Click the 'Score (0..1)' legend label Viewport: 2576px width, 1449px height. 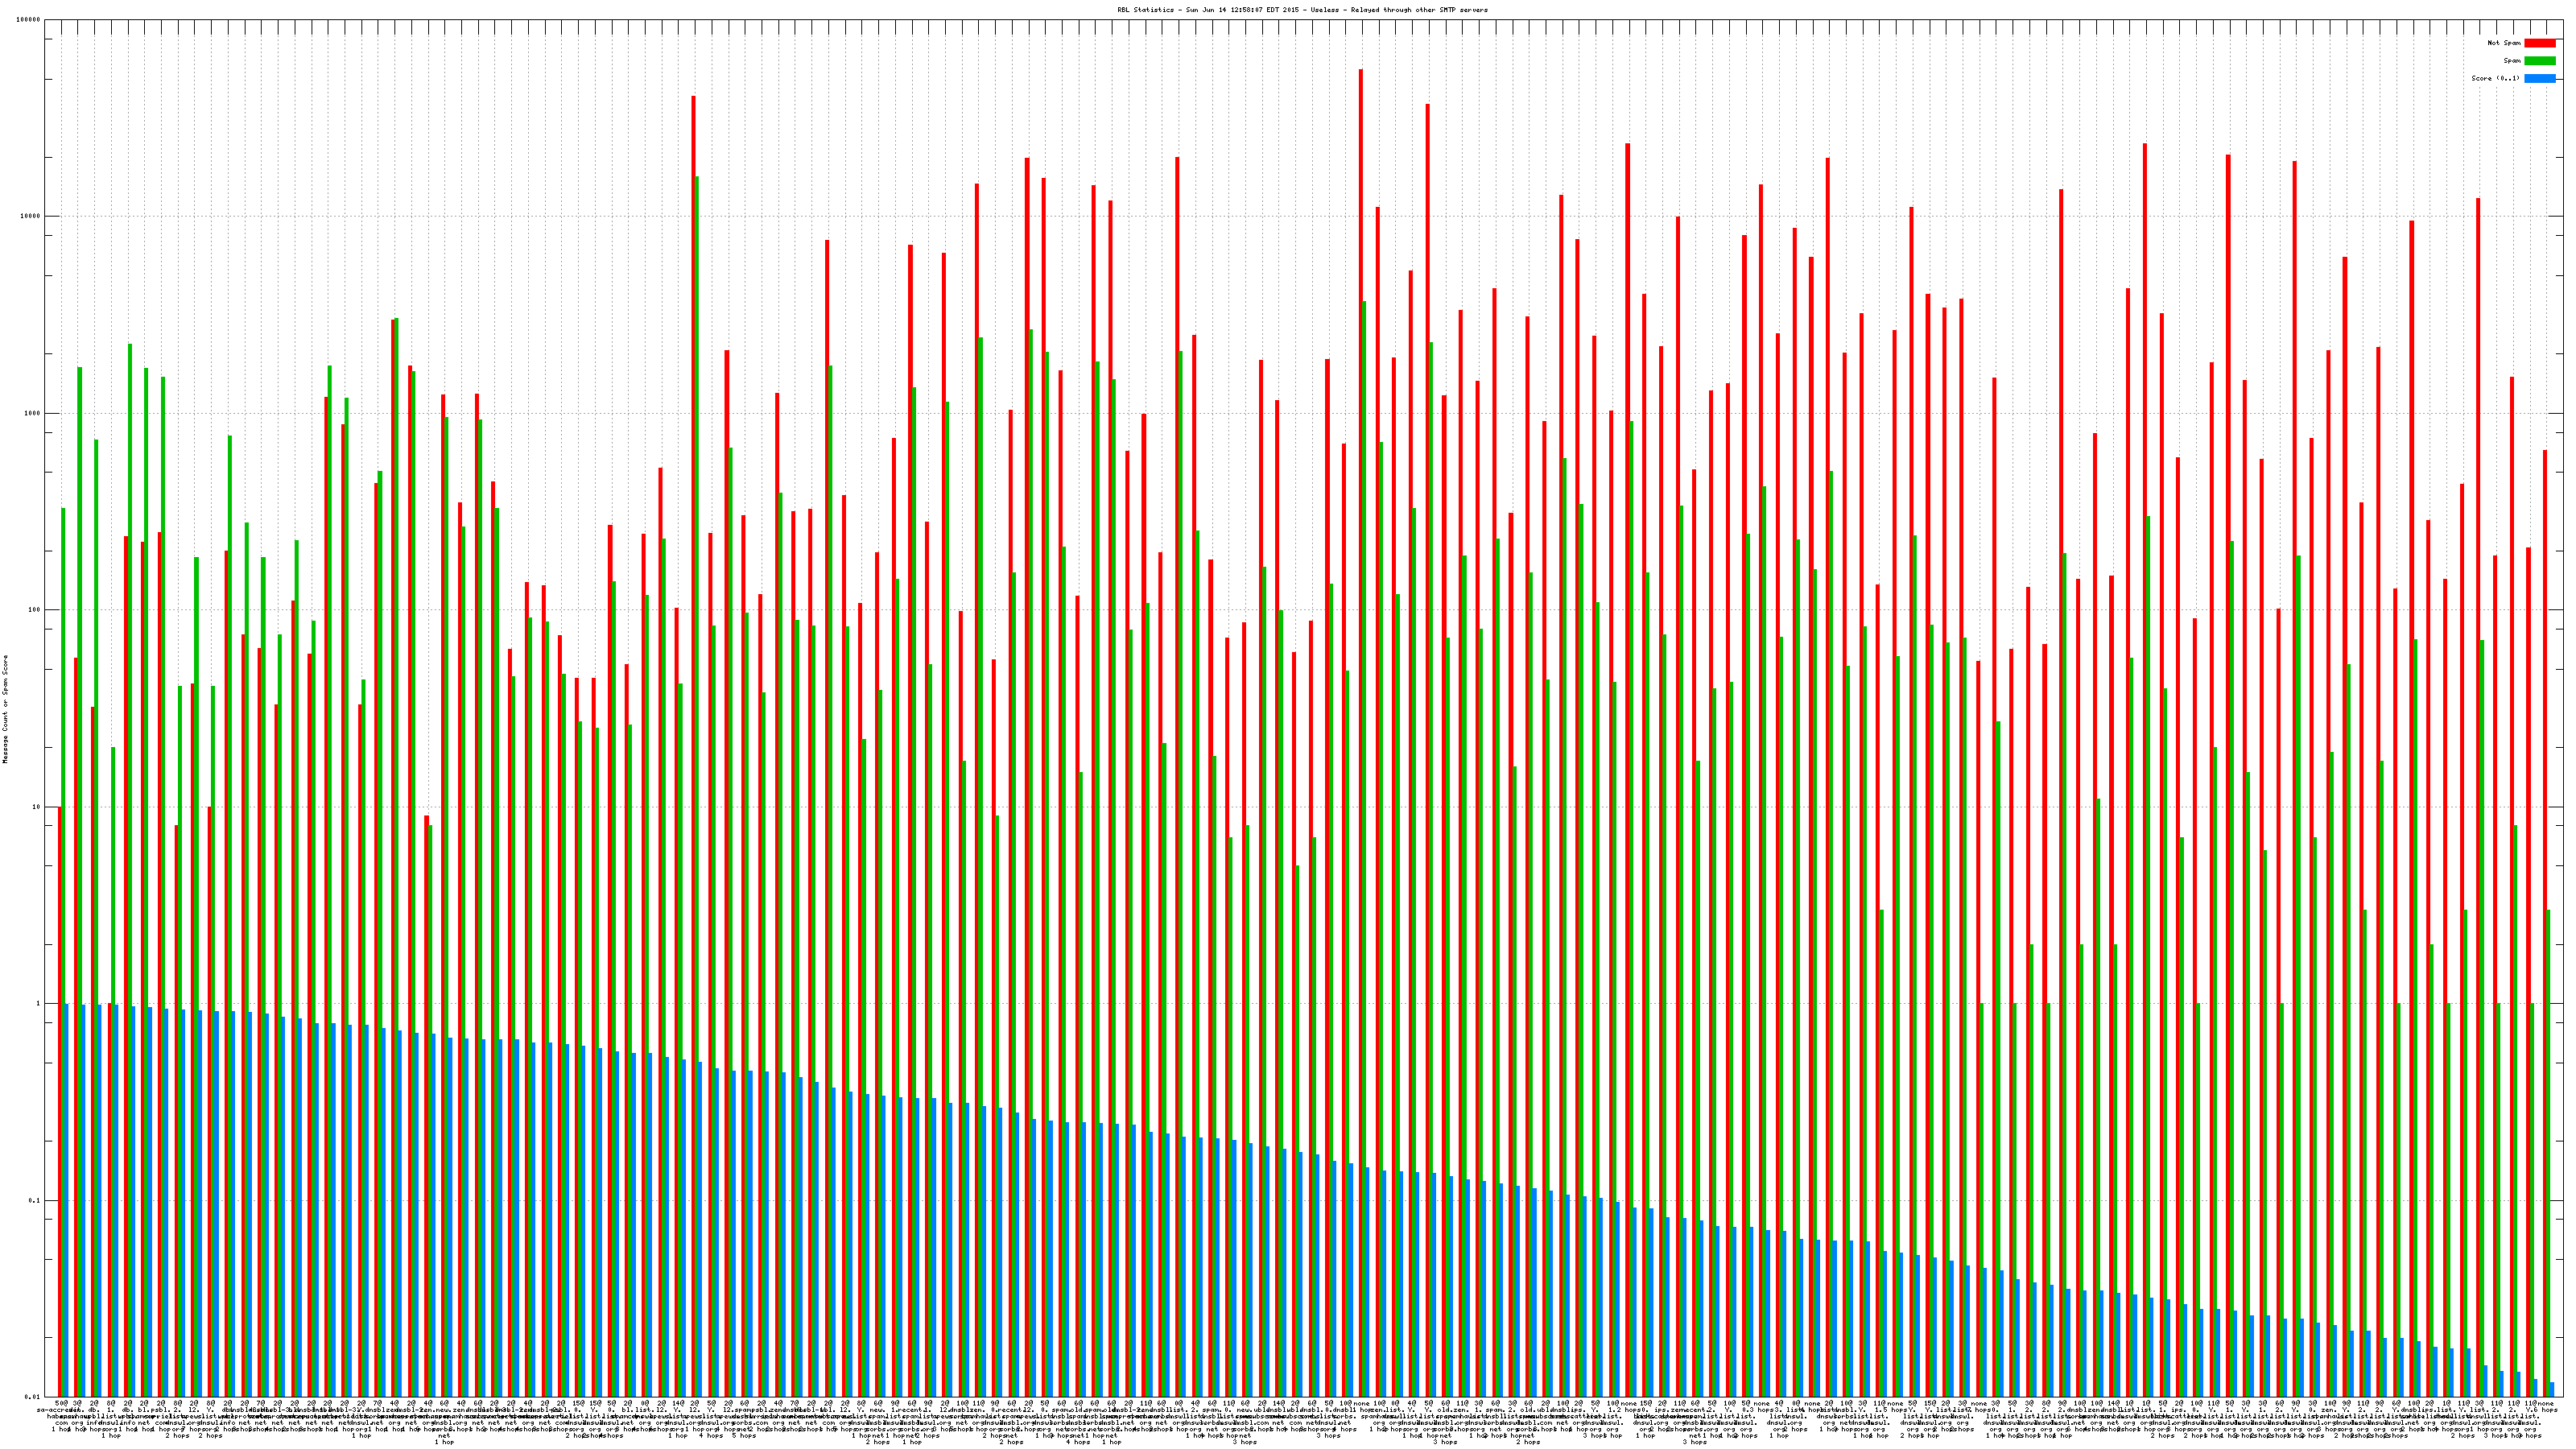[2495, 78]
